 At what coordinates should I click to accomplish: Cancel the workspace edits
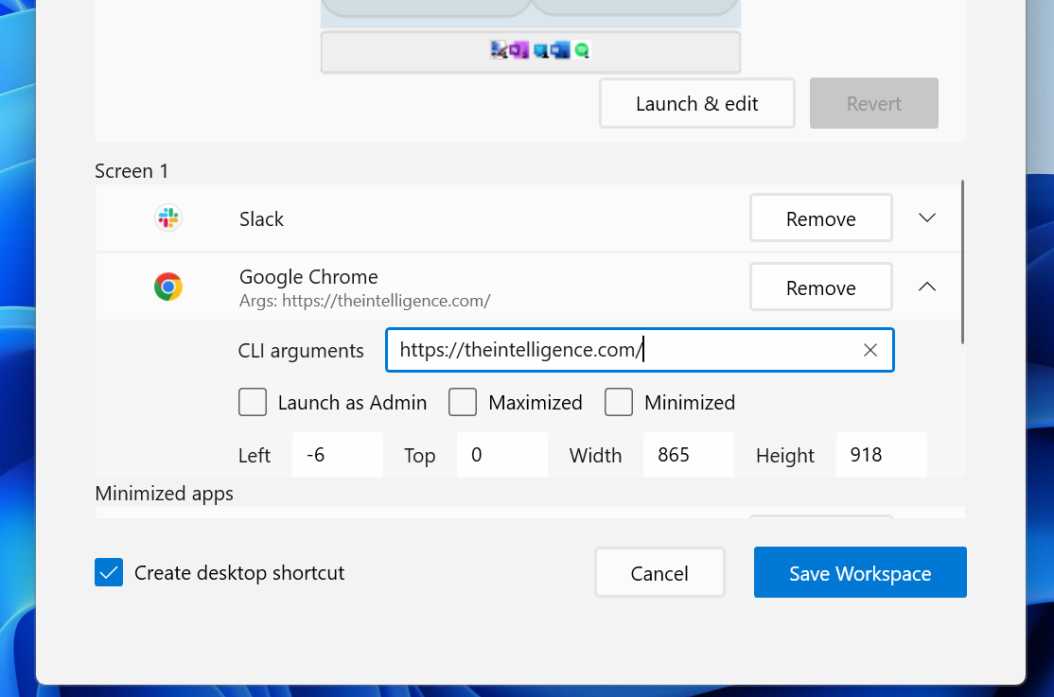click(659, 572)
